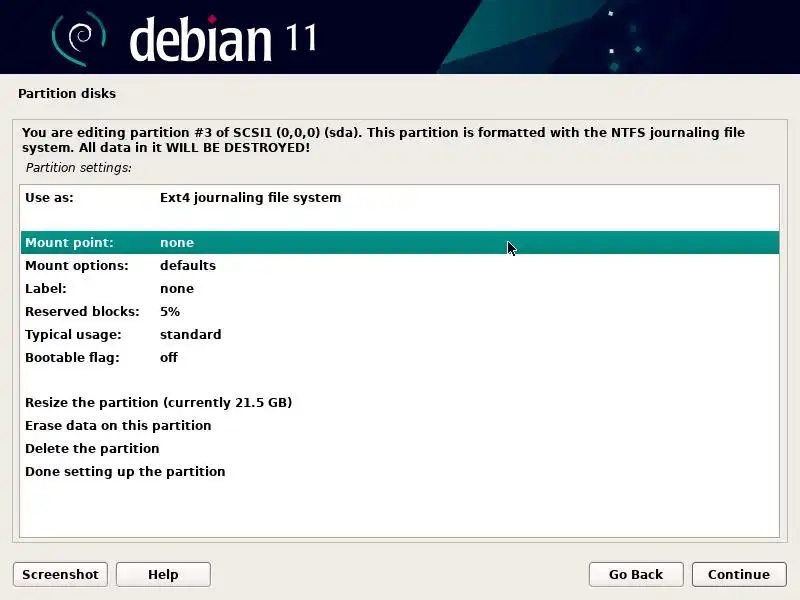Select the "Use as: Ext4 journaling file system" row
The width and height of the screenshot is (800, 600).
coord(399,197)
